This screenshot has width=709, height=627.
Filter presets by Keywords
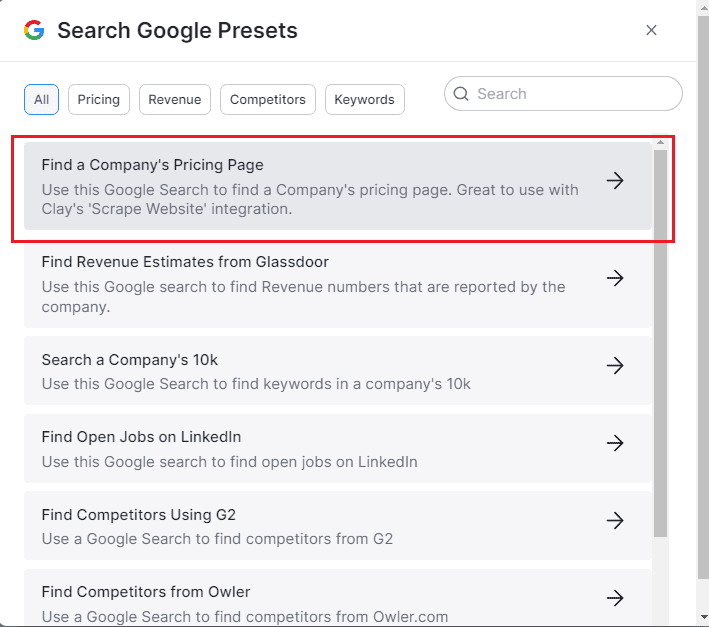click(x=364, y=99)
